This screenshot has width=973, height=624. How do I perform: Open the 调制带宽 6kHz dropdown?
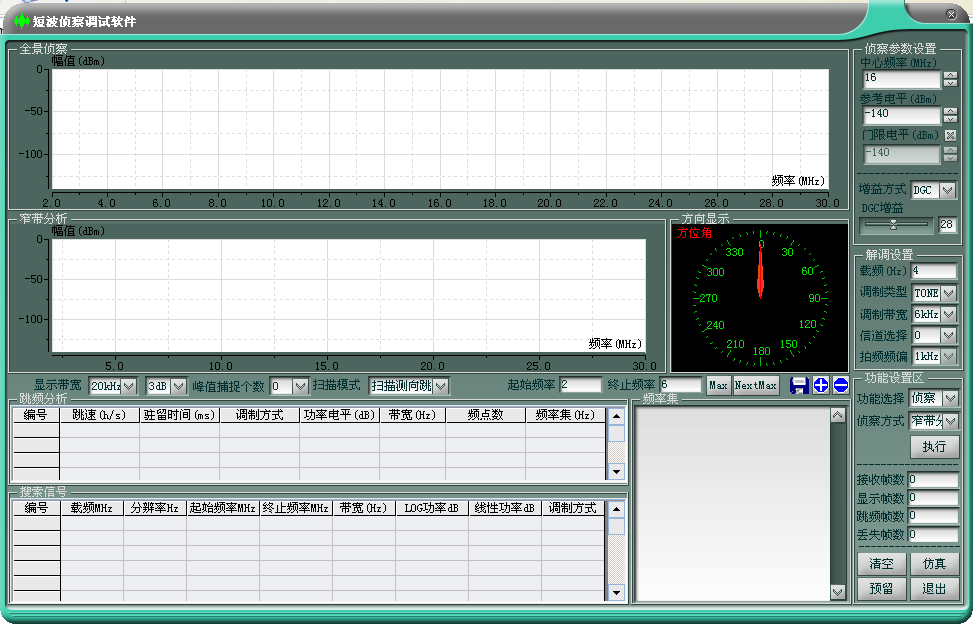point(949,314)
